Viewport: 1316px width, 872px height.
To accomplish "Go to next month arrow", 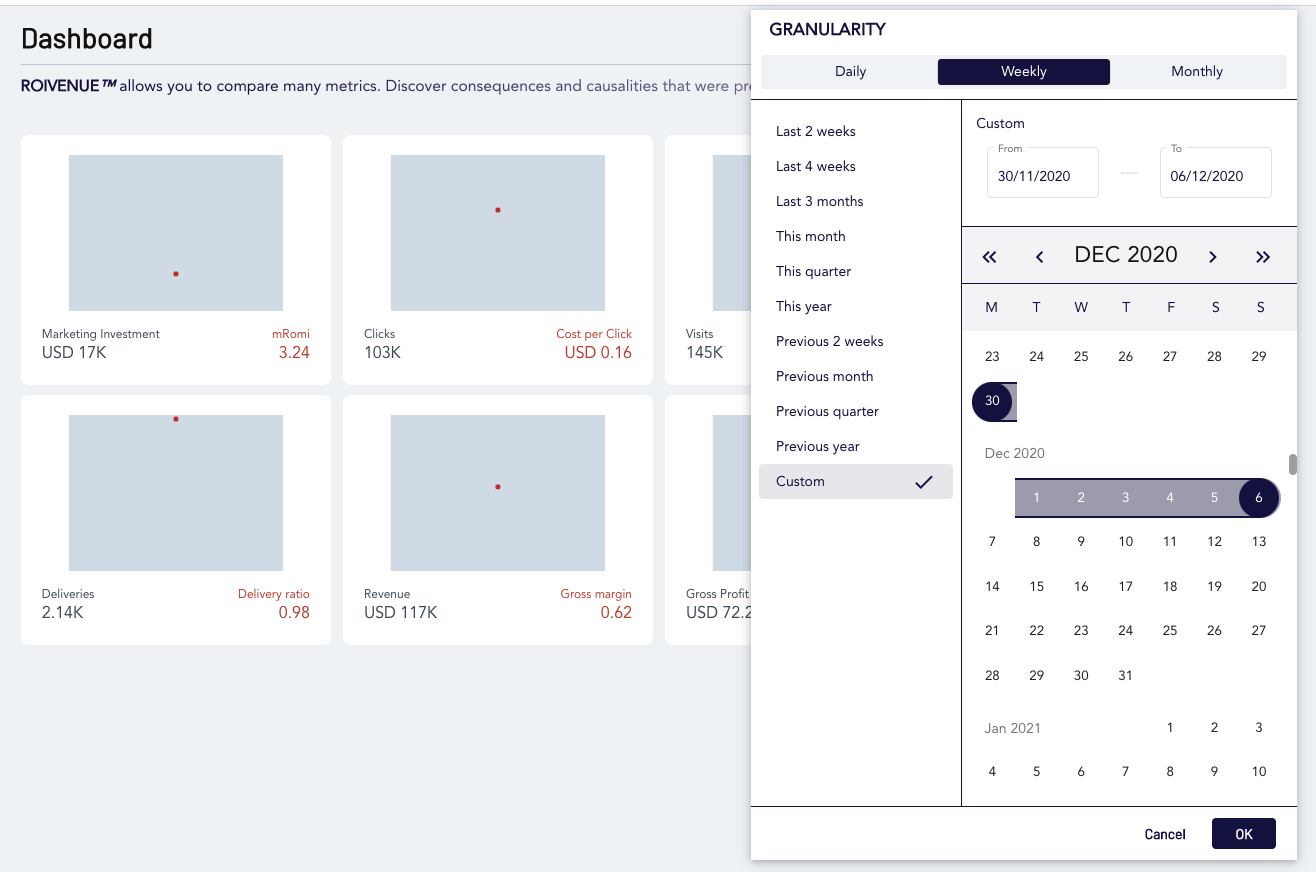I will [1212, 257].
